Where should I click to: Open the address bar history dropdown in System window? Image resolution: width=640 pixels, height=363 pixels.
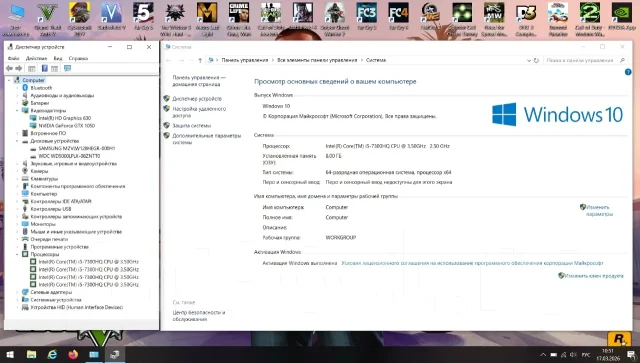(529, 60)
